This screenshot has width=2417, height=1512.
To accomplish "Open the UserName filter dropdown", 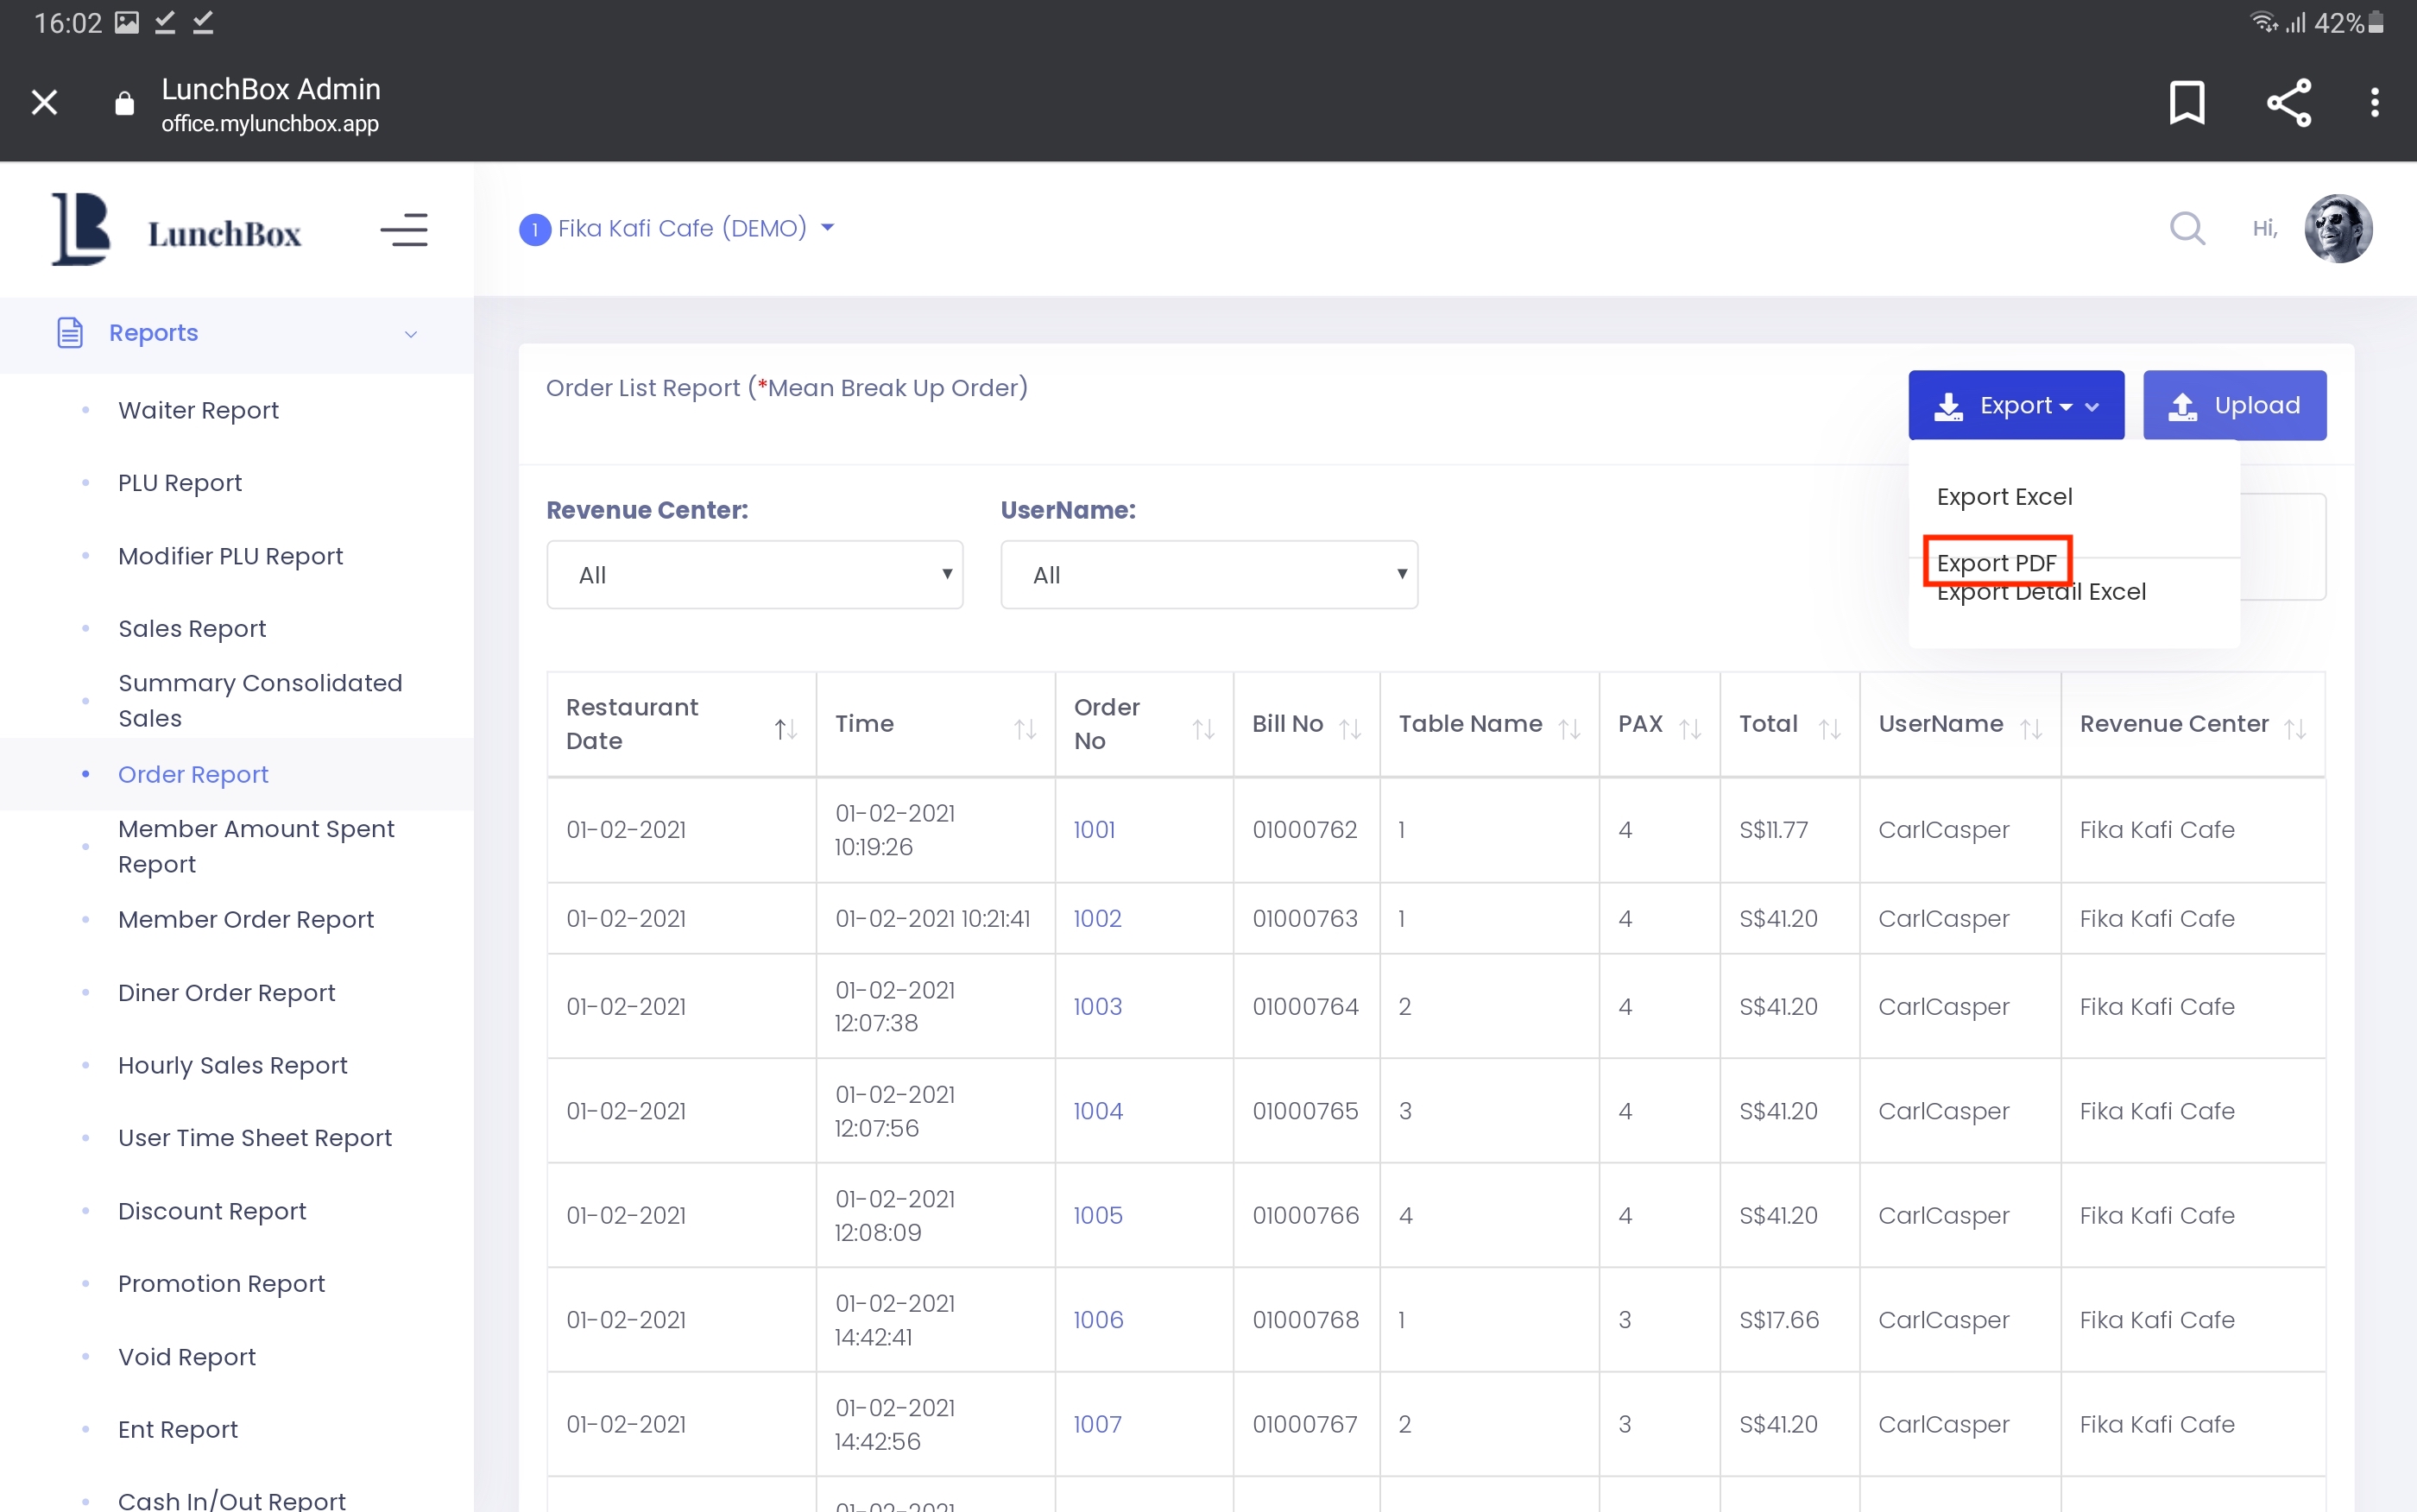I will (x=1208, y=574).
